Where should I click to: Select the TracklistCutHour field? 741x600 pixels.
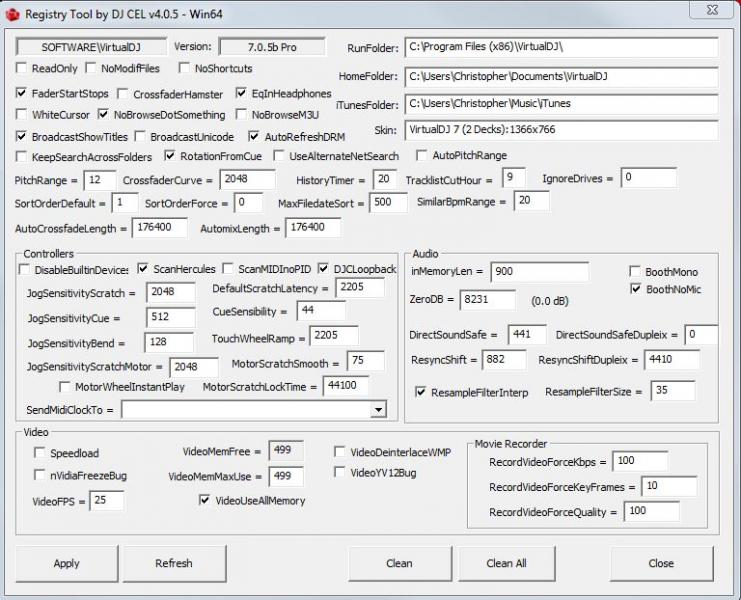[513, 178]
